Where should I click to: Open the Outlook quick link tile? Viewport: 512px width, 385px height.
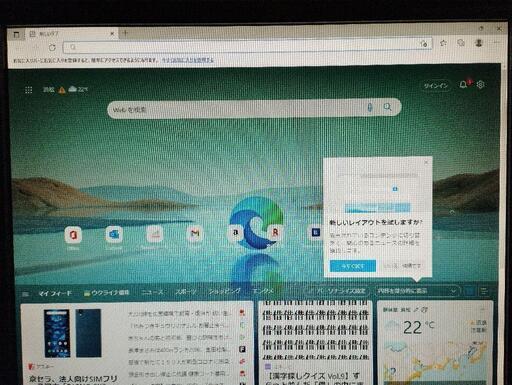click(x=114, y=234)
